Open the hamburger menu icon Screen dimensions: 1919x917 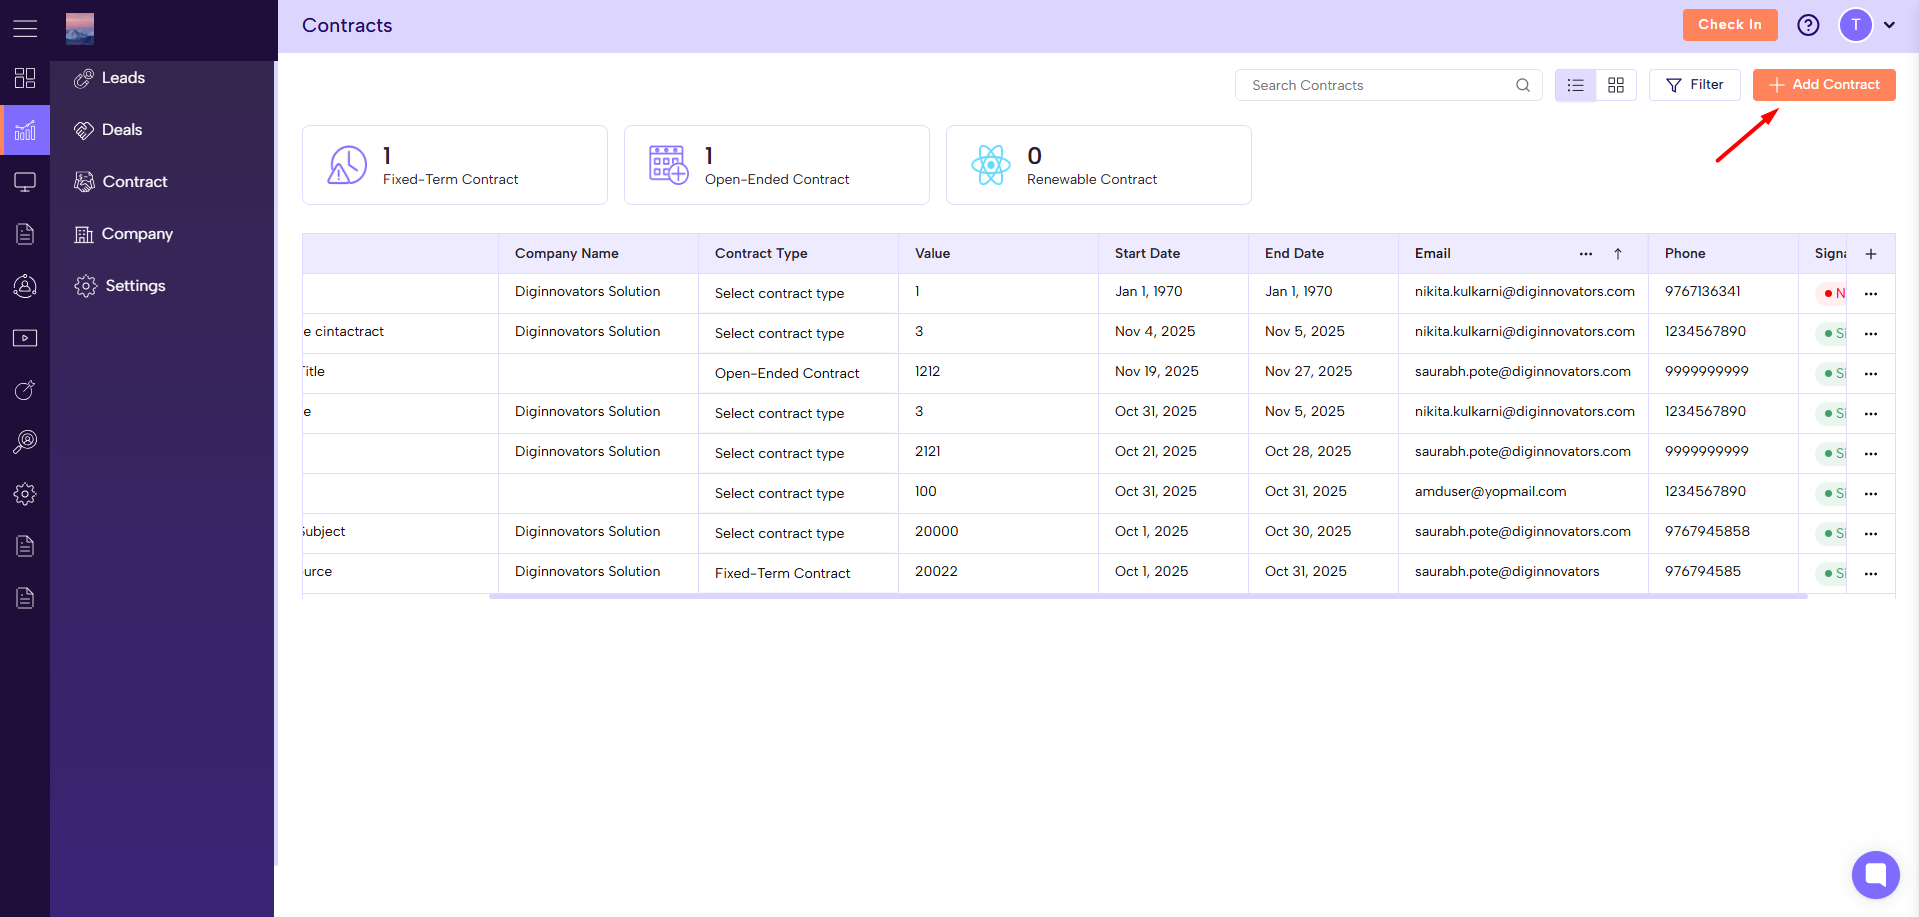25,29
